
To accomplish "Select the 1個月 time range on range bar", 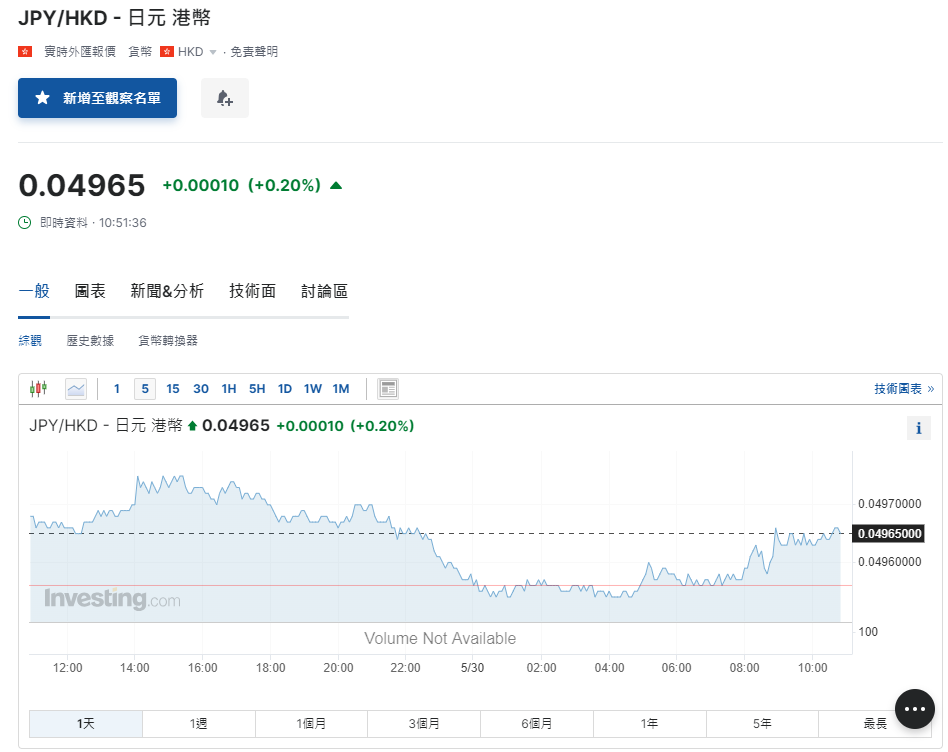I will tap(311, 723).
